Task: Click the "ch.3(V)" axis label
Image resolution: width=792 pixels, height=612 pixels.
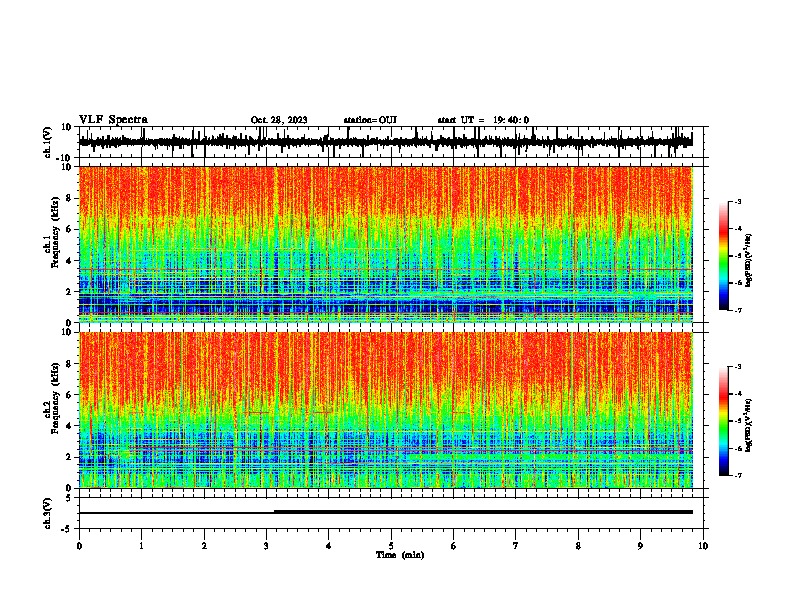Action: (48, 513)
